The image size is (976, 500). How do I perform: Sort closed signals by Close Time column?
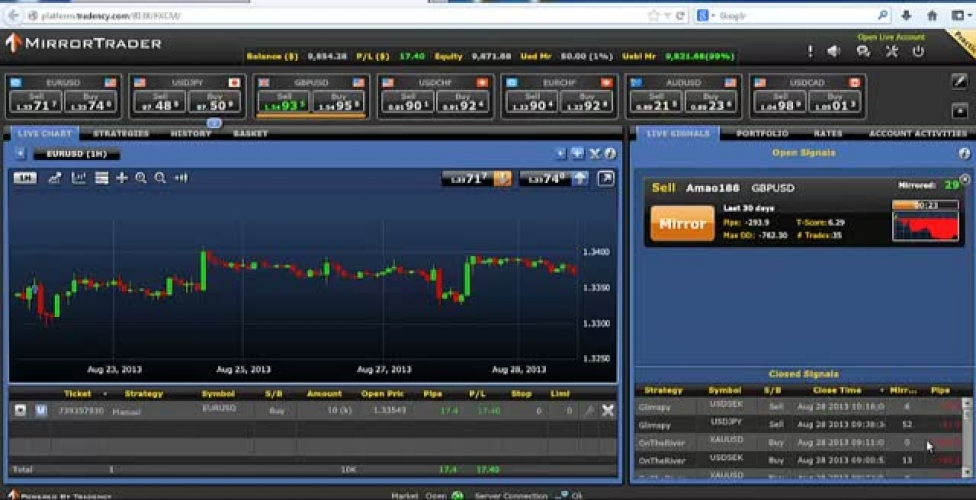tap(837, 390)
